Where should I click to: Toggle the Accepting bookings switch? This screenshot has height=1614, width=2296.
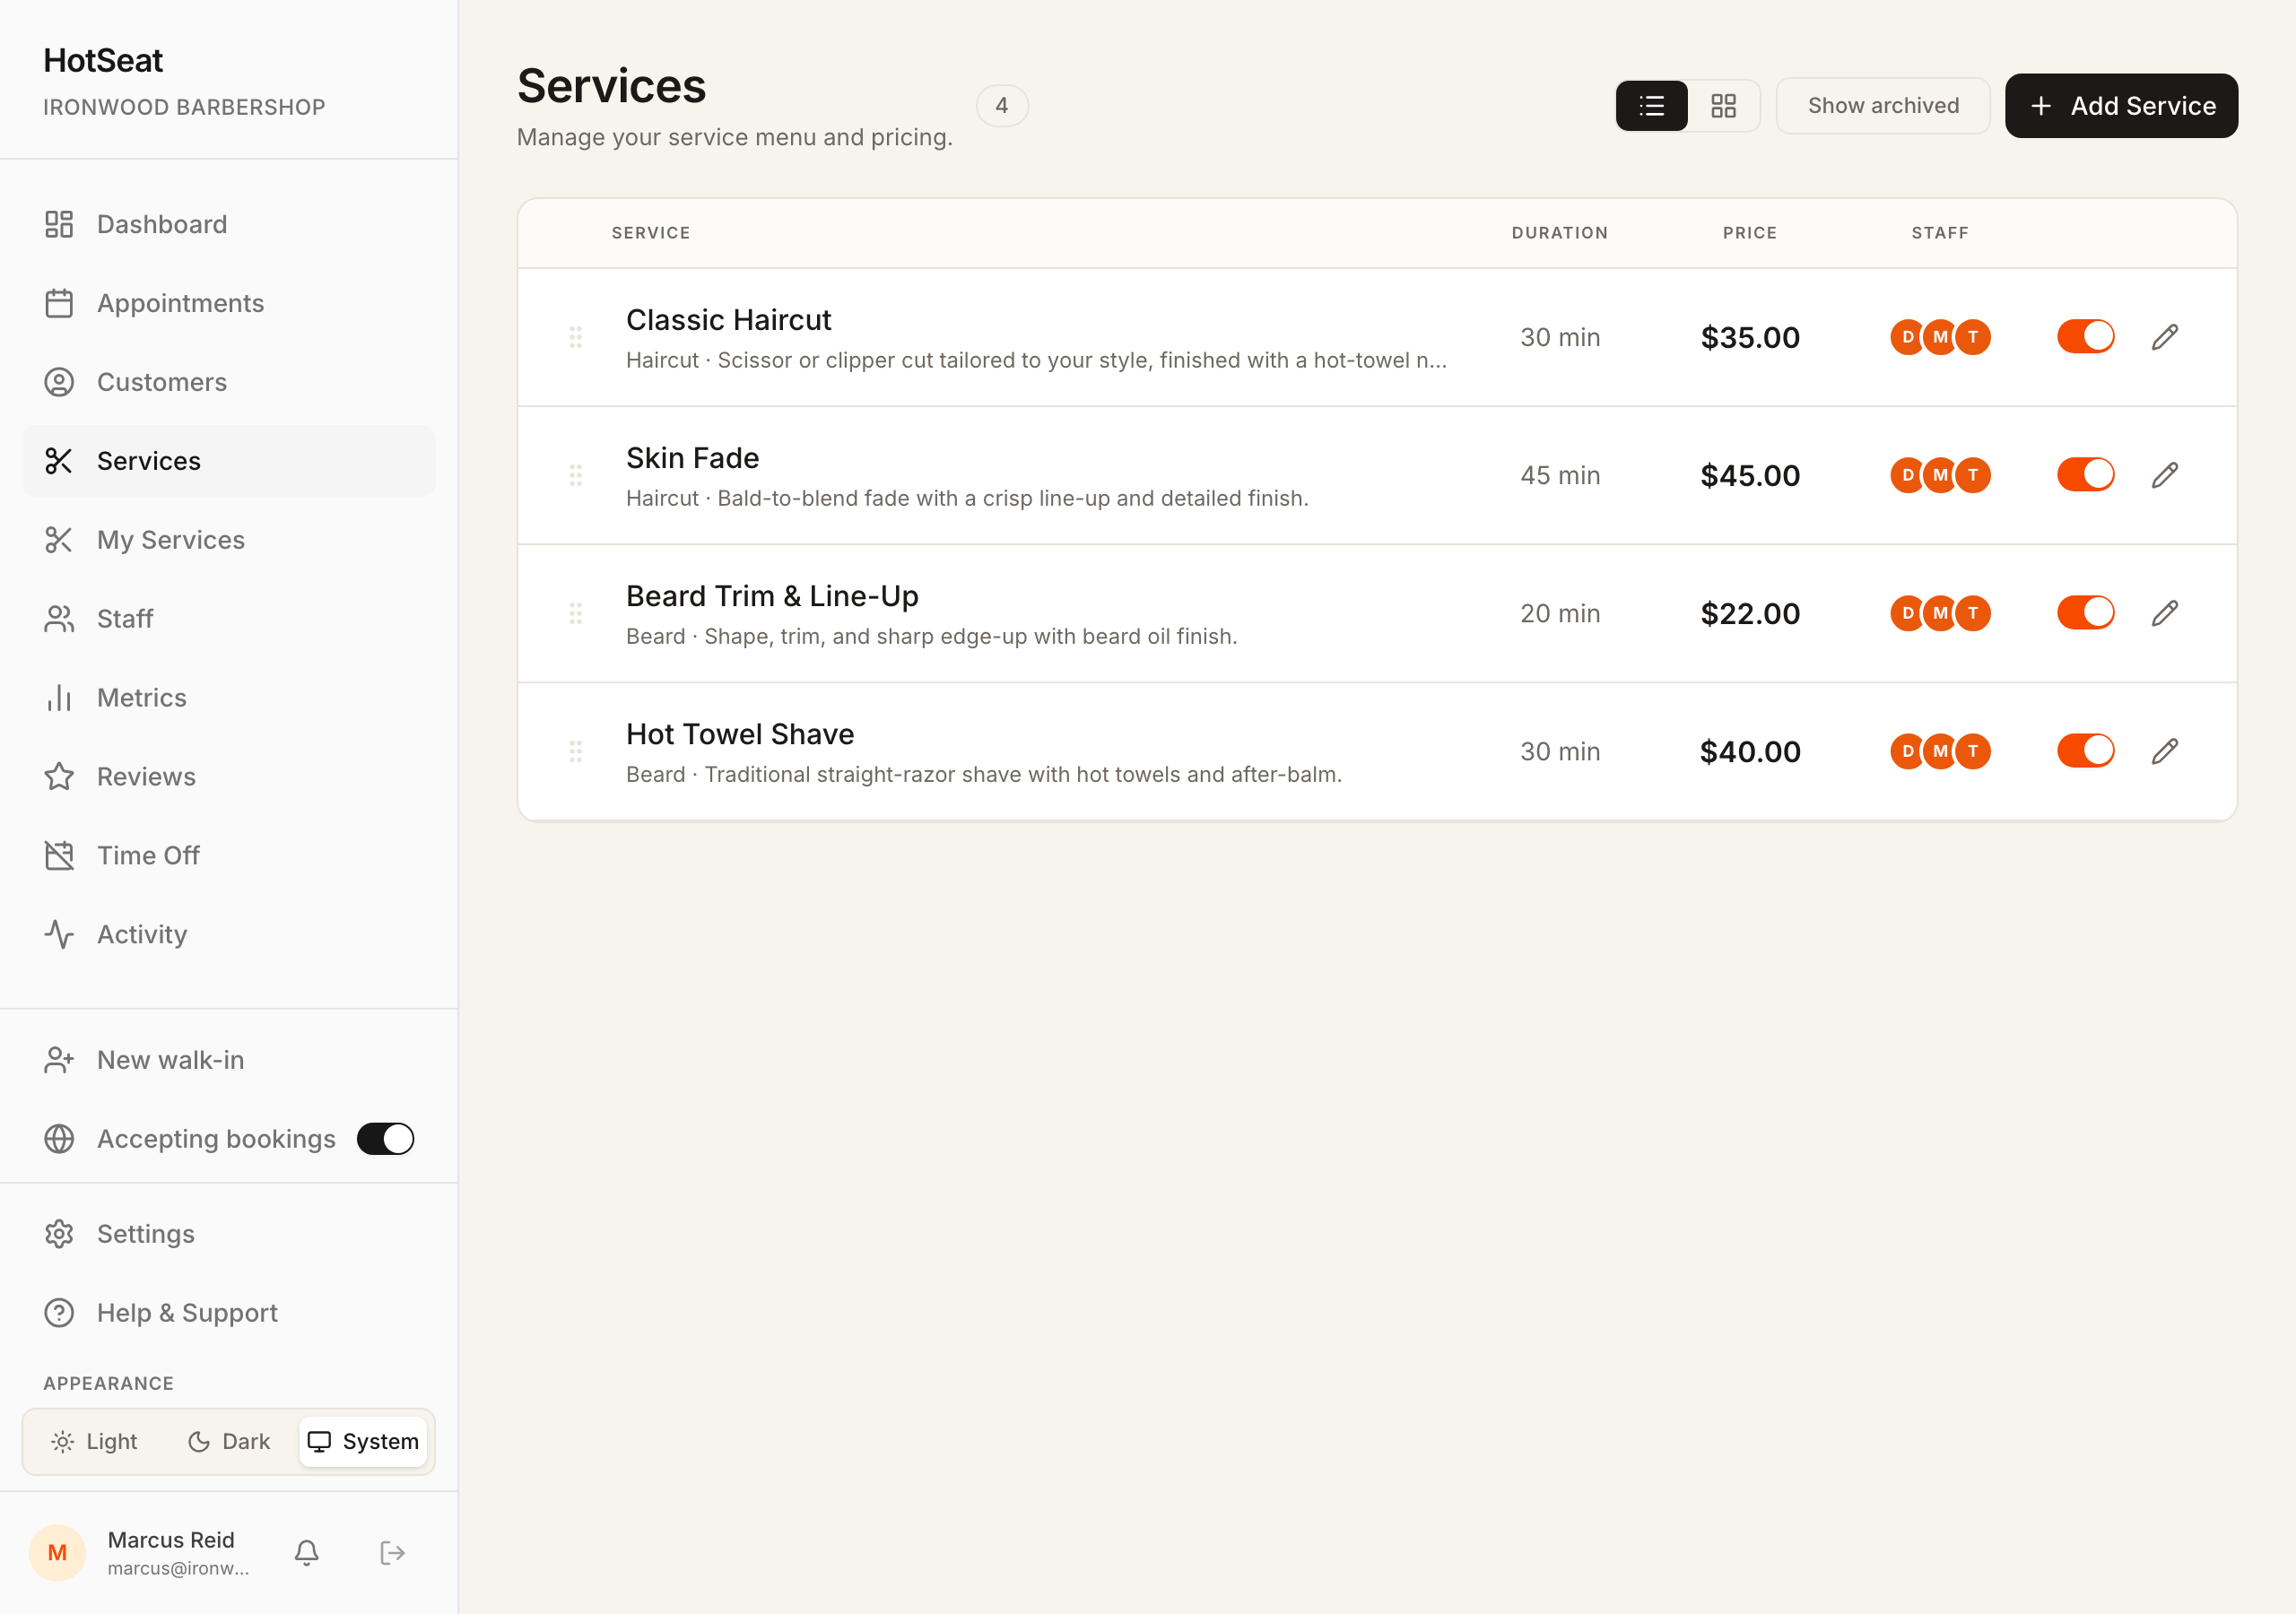385,1139
